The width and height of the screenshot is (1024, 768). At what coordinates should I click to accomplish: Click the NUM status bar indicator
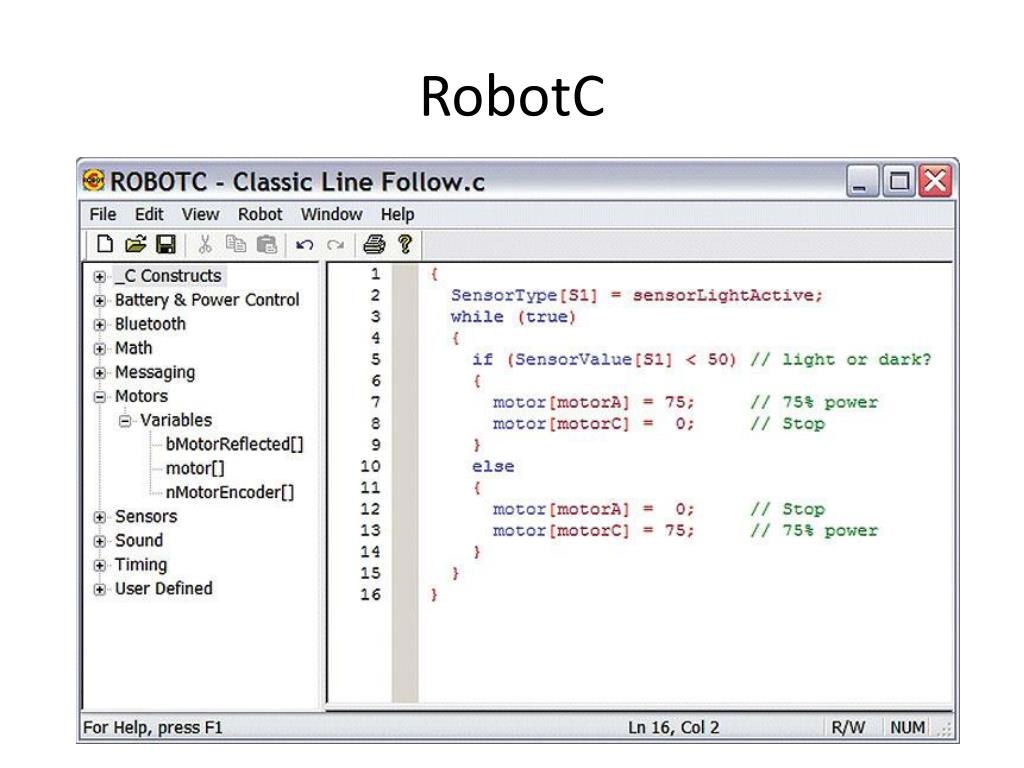tap(907, 728)
